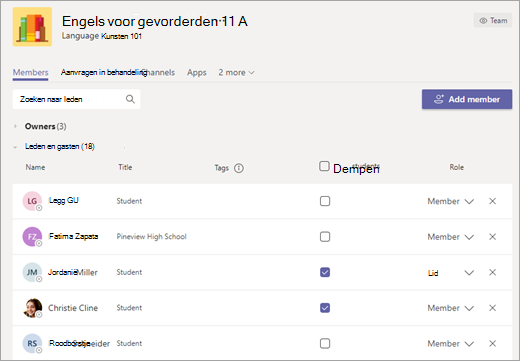Click the name Christie Cline
Viewport: 520px width, 361px height.
coord(73,308)
